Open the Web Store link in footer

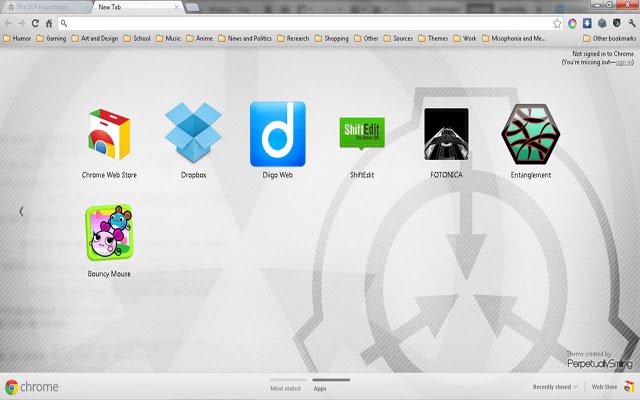(x=604, y=387)
